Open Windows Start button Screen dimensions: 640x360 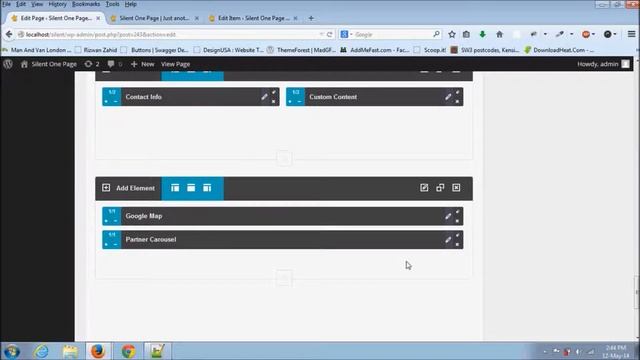11,351
